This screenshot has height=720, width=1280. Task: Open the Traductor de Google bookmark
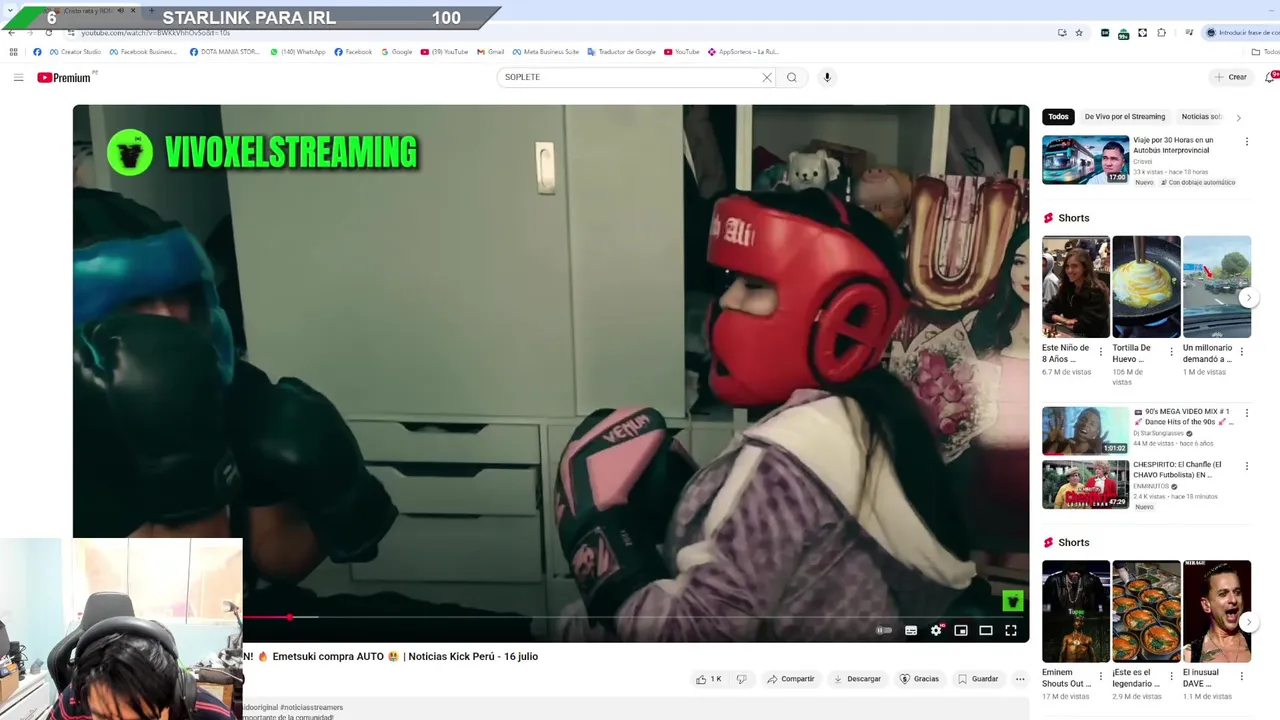(x=621, y=52)
